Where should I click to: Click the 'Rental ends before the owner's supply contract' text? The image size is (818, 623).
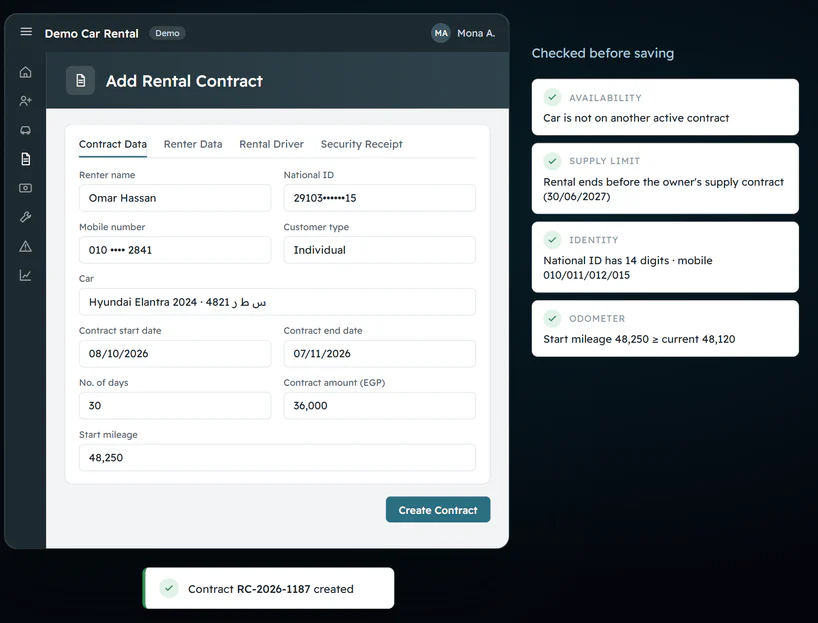pos(664,182)
